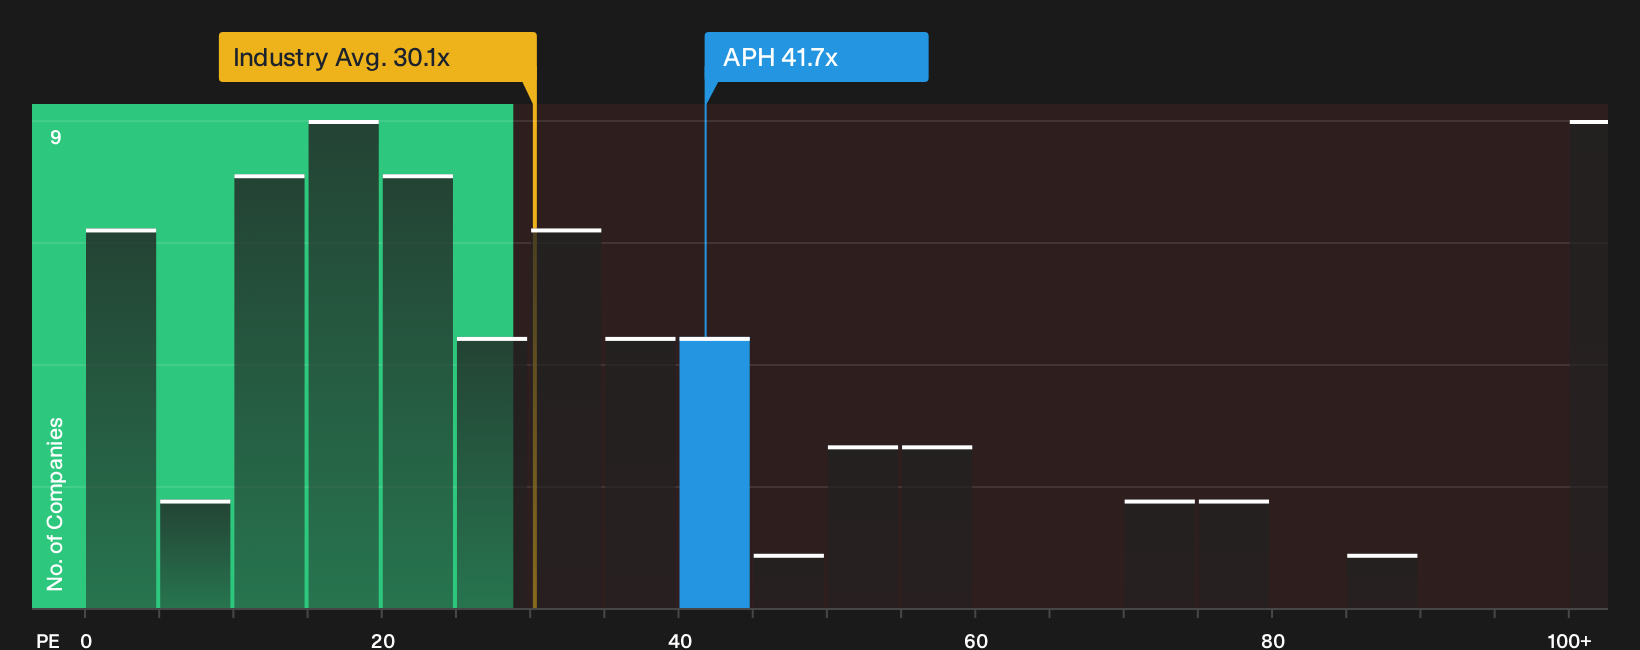The height and width of the screenshot is (650, 1640).
Task: Click the green bar between PE 25 and 30
Action: 492,473
